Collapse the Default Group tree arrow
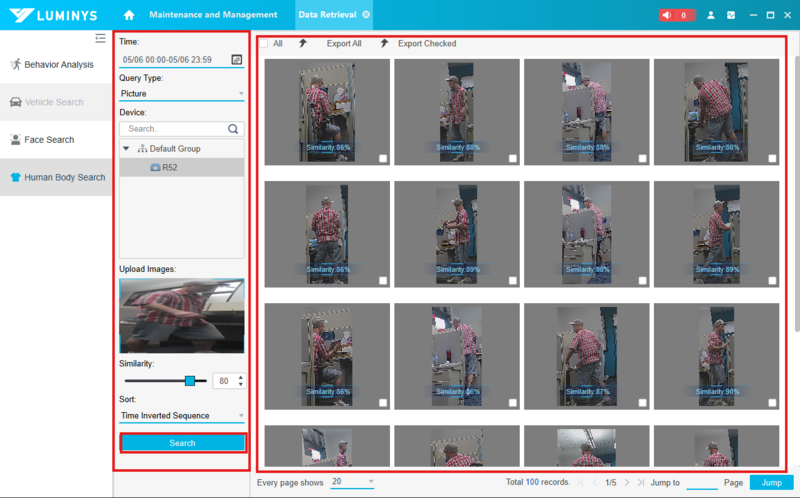800x498 pixels. (x=126, y=148)
